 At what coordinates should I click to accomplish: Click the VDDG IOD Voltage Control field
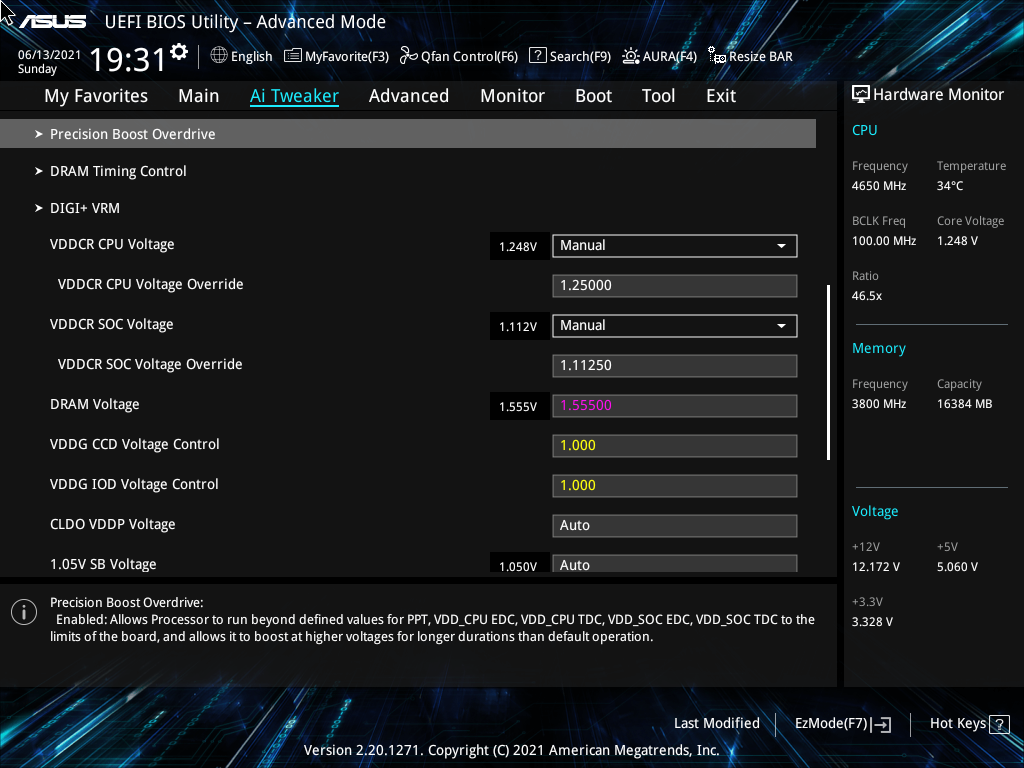pyautogui.click(x=675, y=486)
